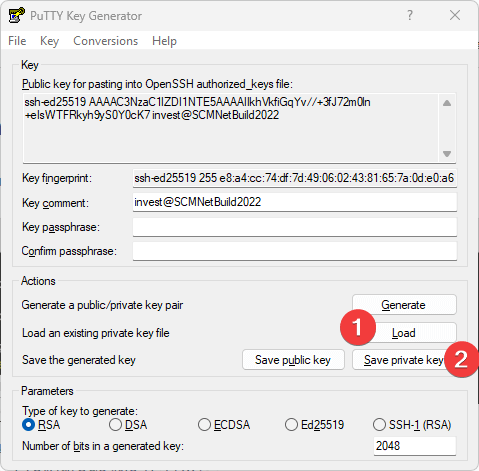Click the 'Public key for pasting' label
This screenshot has width=479, height=471.
157,84
